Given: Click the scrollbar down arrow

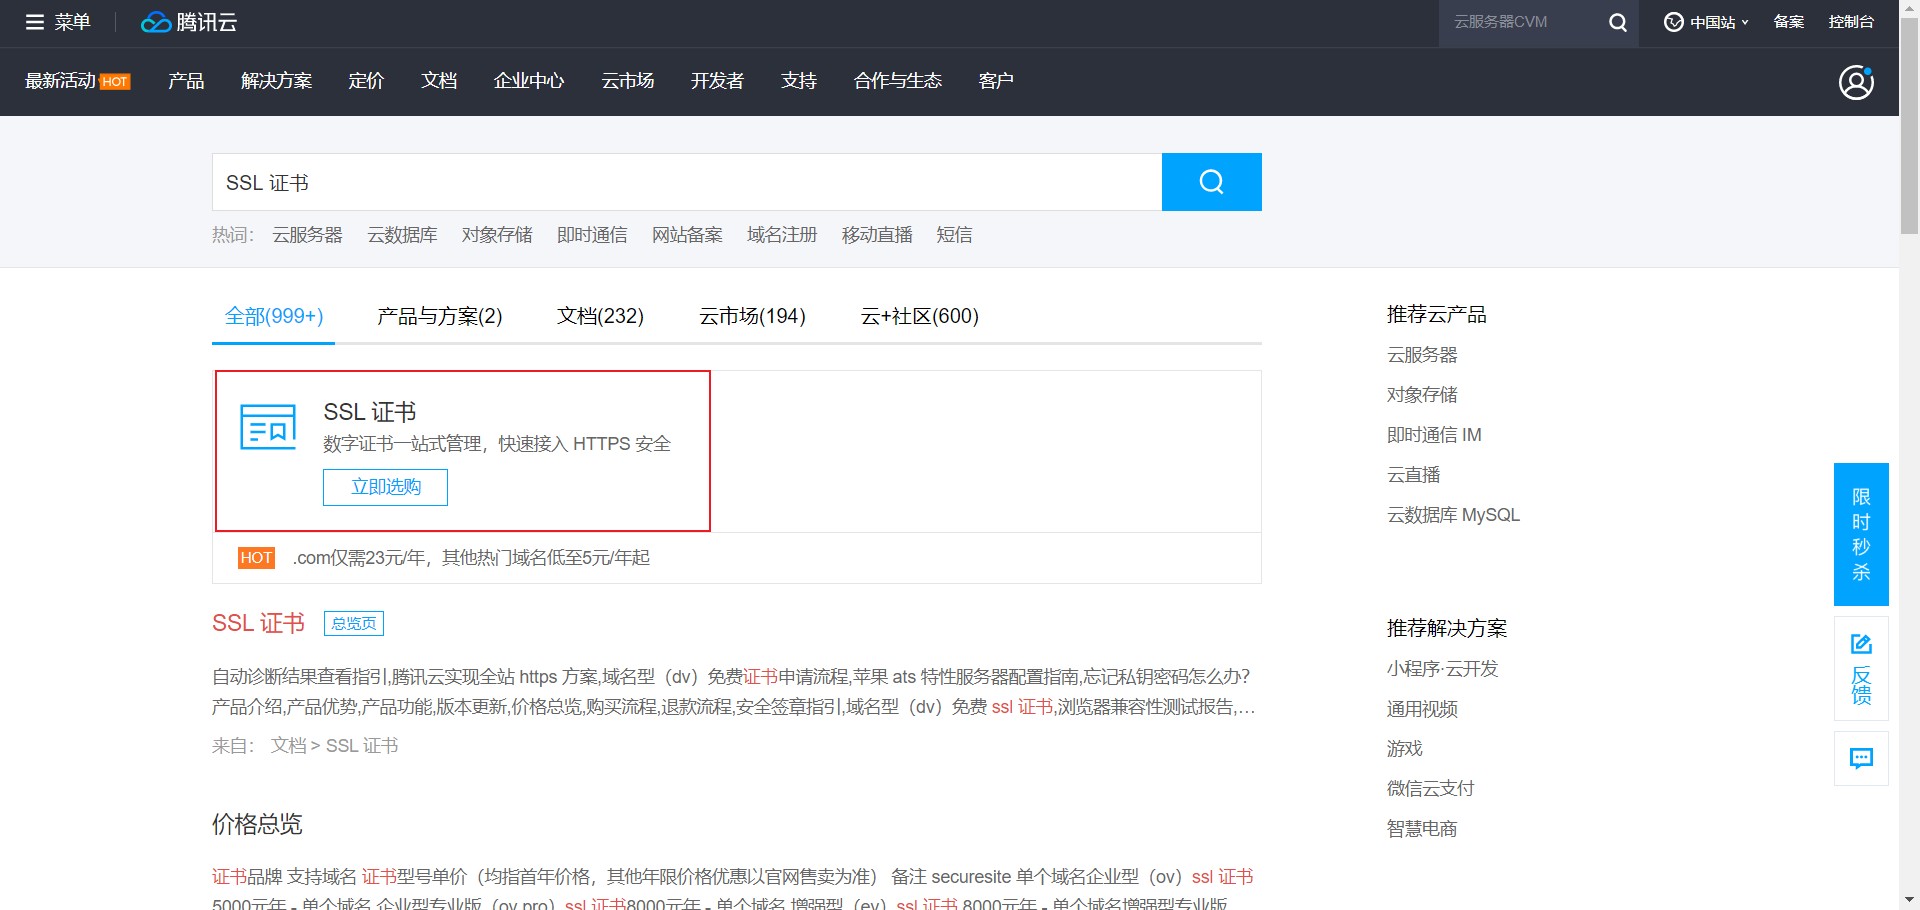Looking at the screenshot, I should point(1909,901).
